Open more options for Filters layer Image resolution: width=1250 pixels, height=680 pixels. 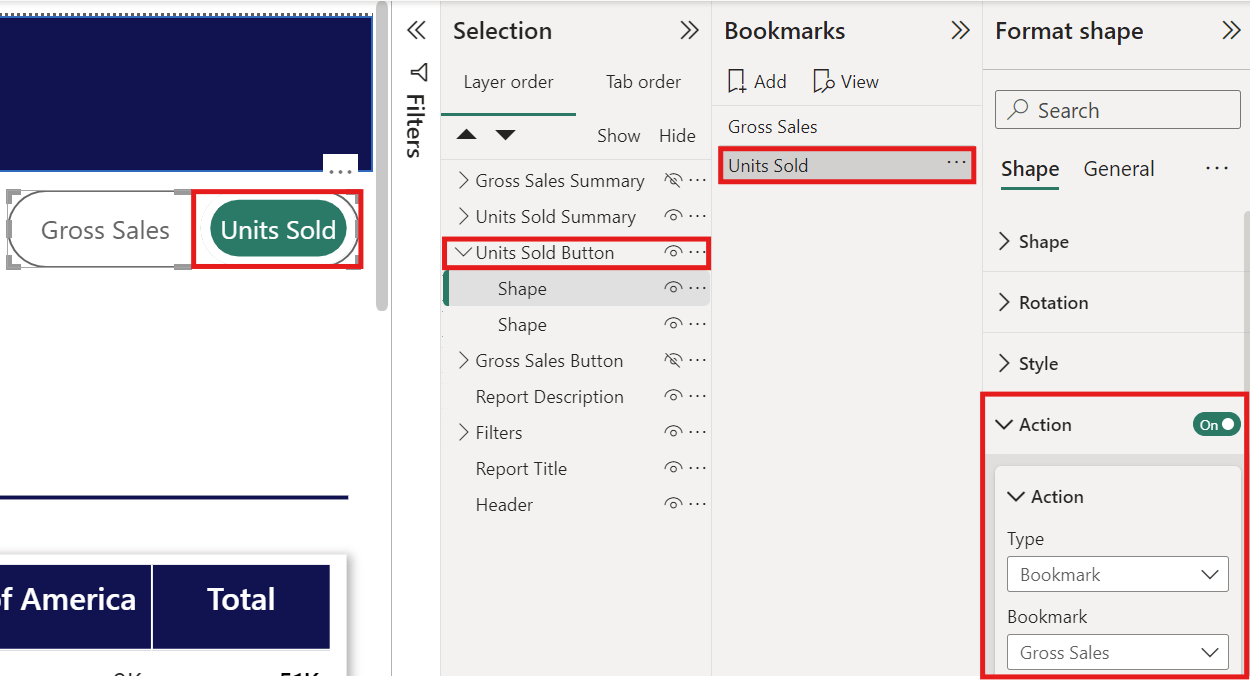tap(698, 433)
